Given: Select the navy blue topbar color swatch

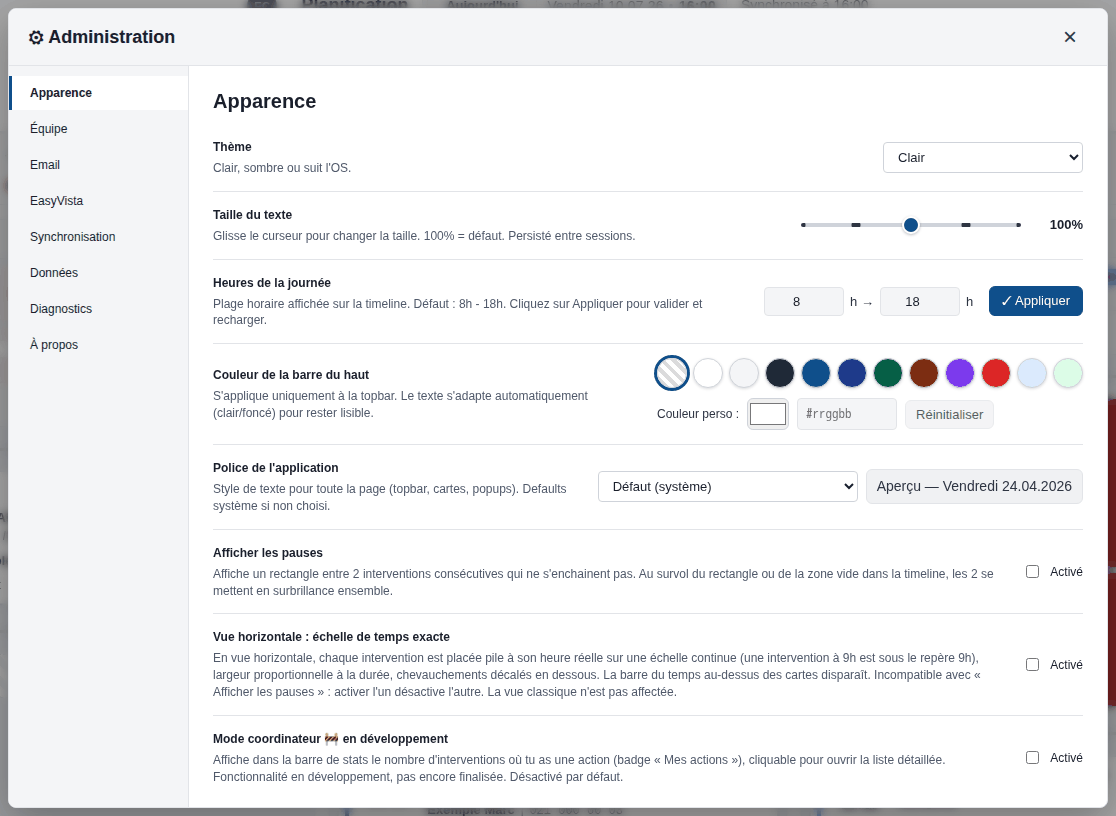Looking at the screenshot, I should pos(852,373).
